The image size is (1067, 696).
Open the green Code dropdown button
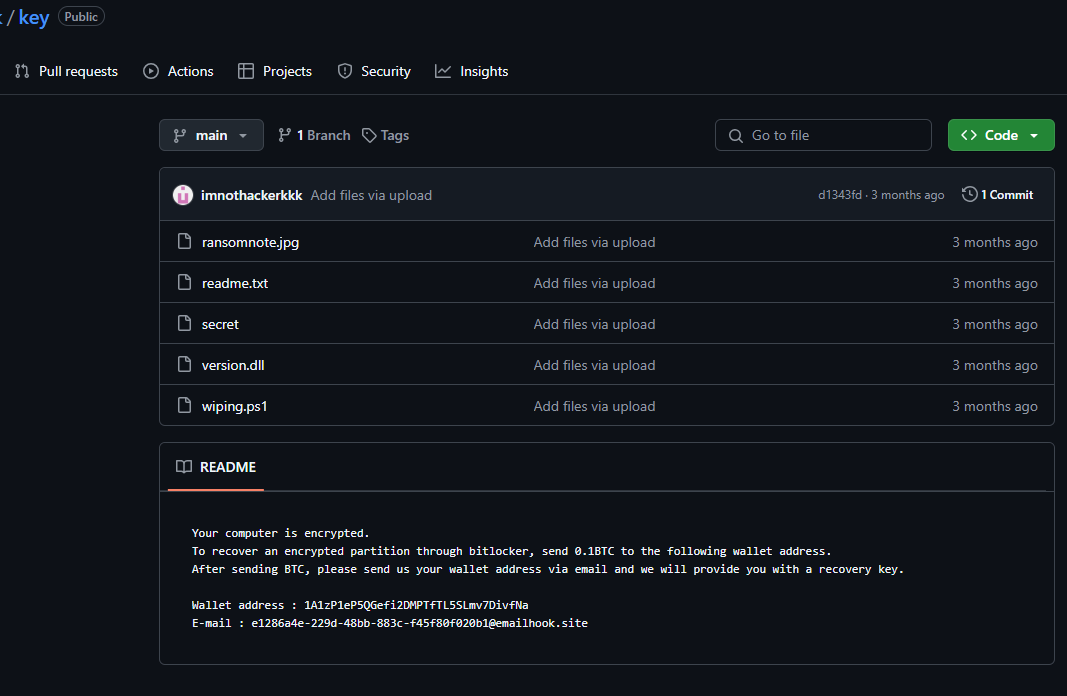click(1001, 135)
